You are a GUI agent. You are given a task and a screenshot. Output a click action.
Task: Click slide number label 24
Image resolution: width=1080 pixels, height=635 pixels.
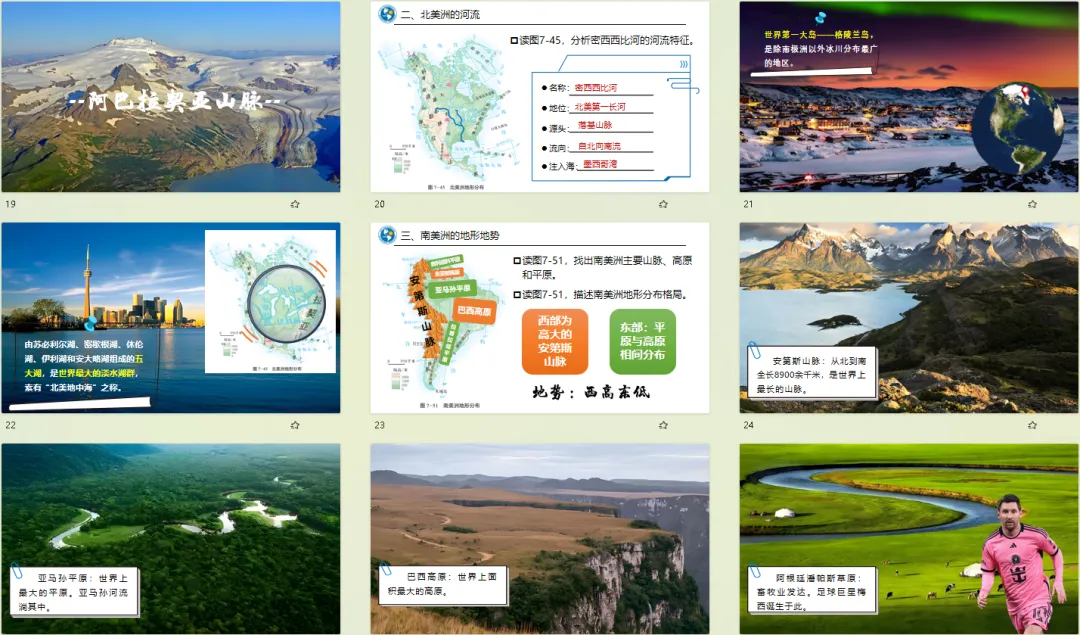(749, 425)
